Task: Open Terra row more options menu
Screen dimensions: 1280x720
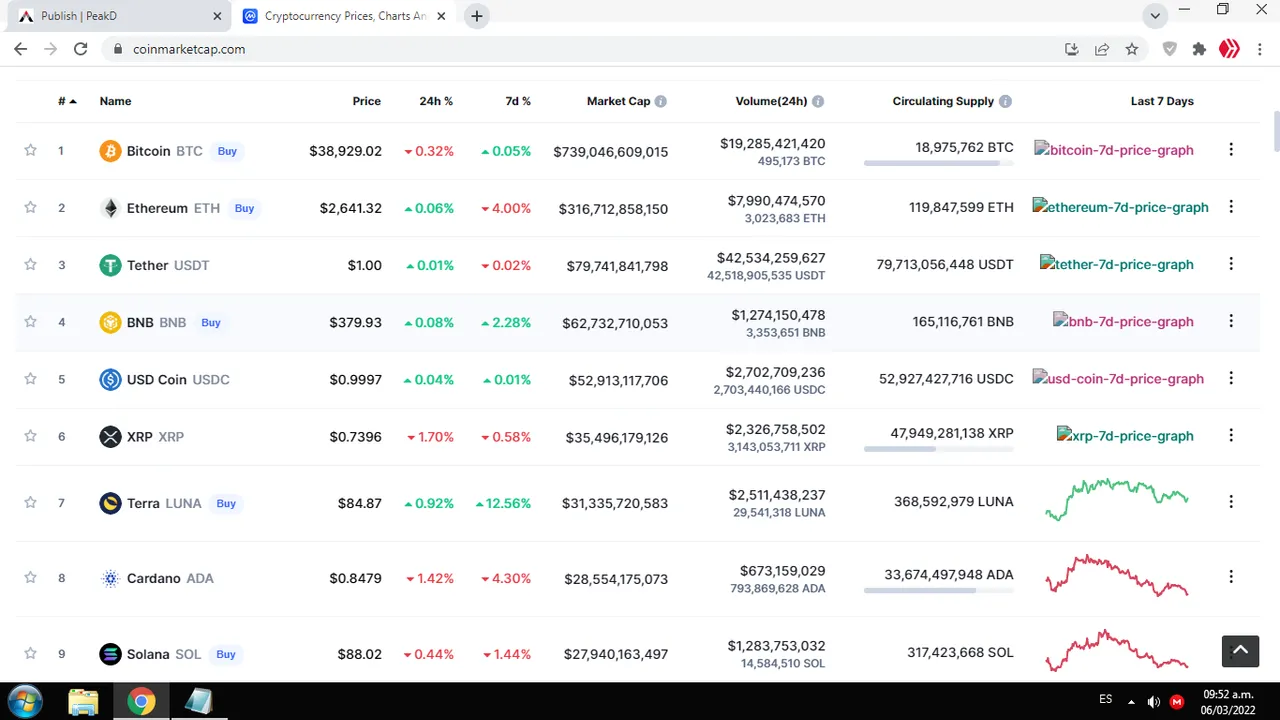Action: click(x=1231, y=502)
